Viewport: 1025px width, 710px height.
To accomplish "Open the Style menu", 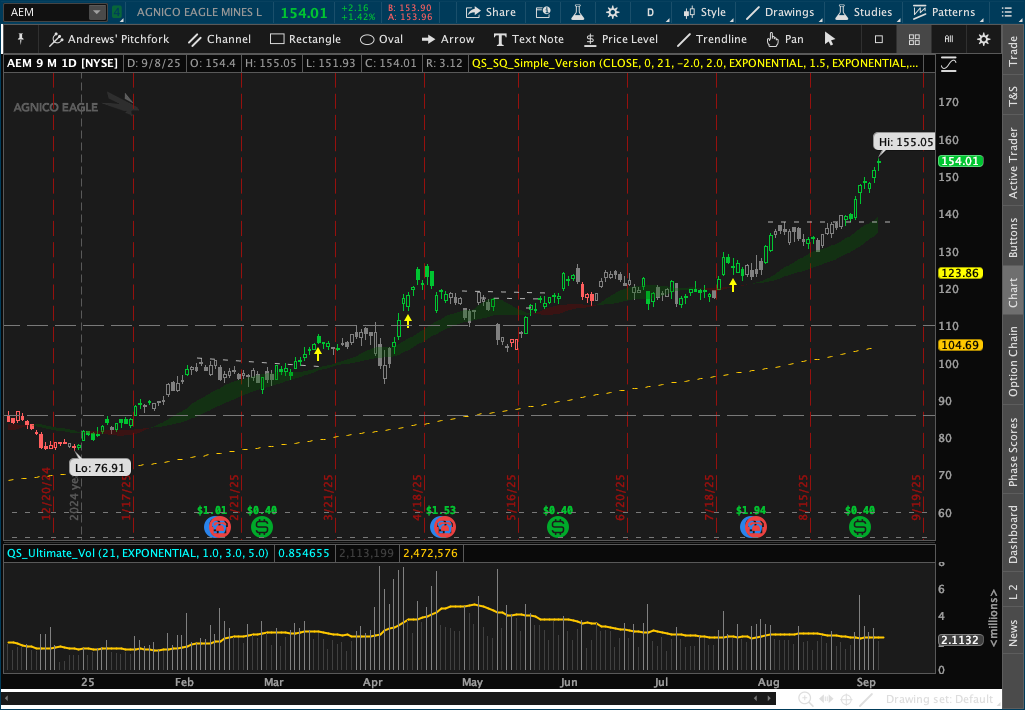I will pyautogui.click(x=705, y=12).
